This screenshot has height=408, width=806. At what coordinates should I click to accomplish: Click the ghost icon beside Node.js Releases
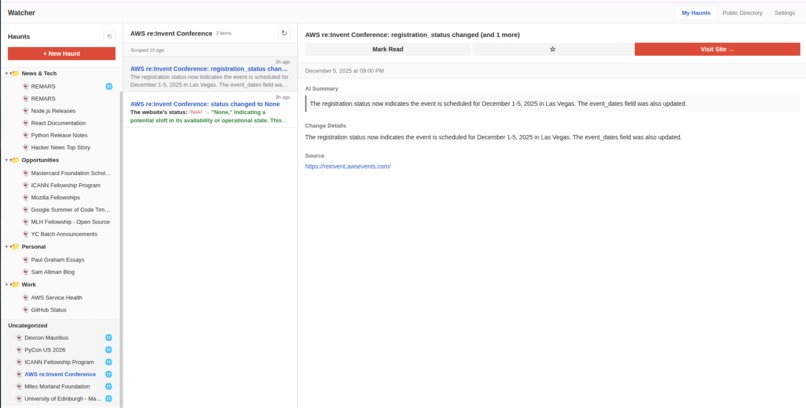click(x=26, y=111)
